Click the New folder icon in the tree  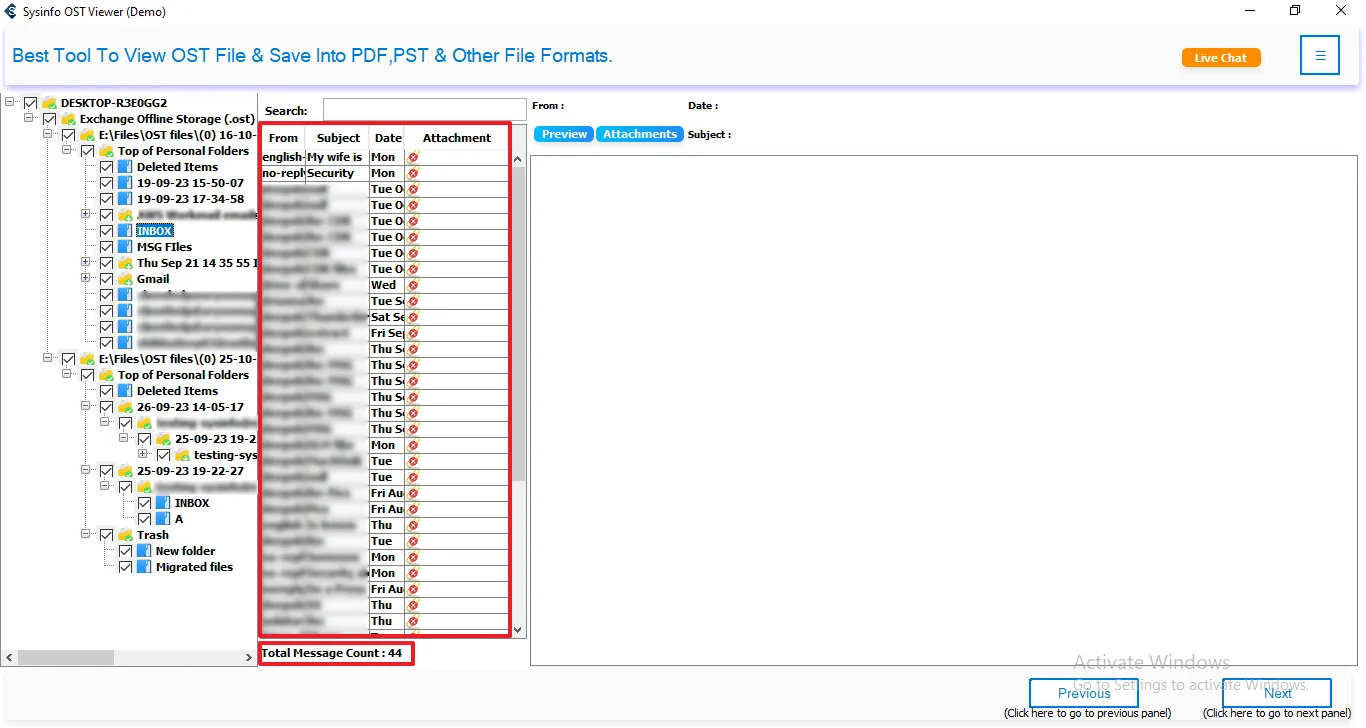click(144, 551)
